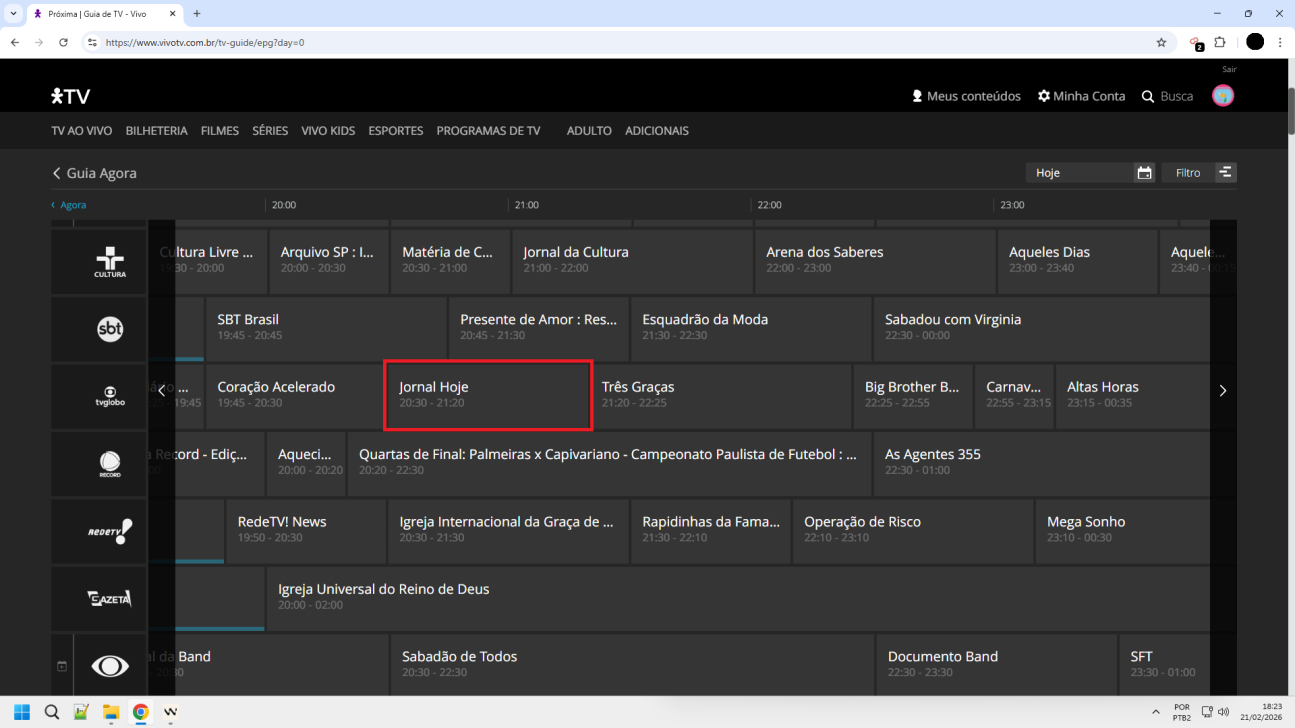This screenshot has height=728, width=1295.
Task: Go back via Guia Agora
Action: click(94, 173)
